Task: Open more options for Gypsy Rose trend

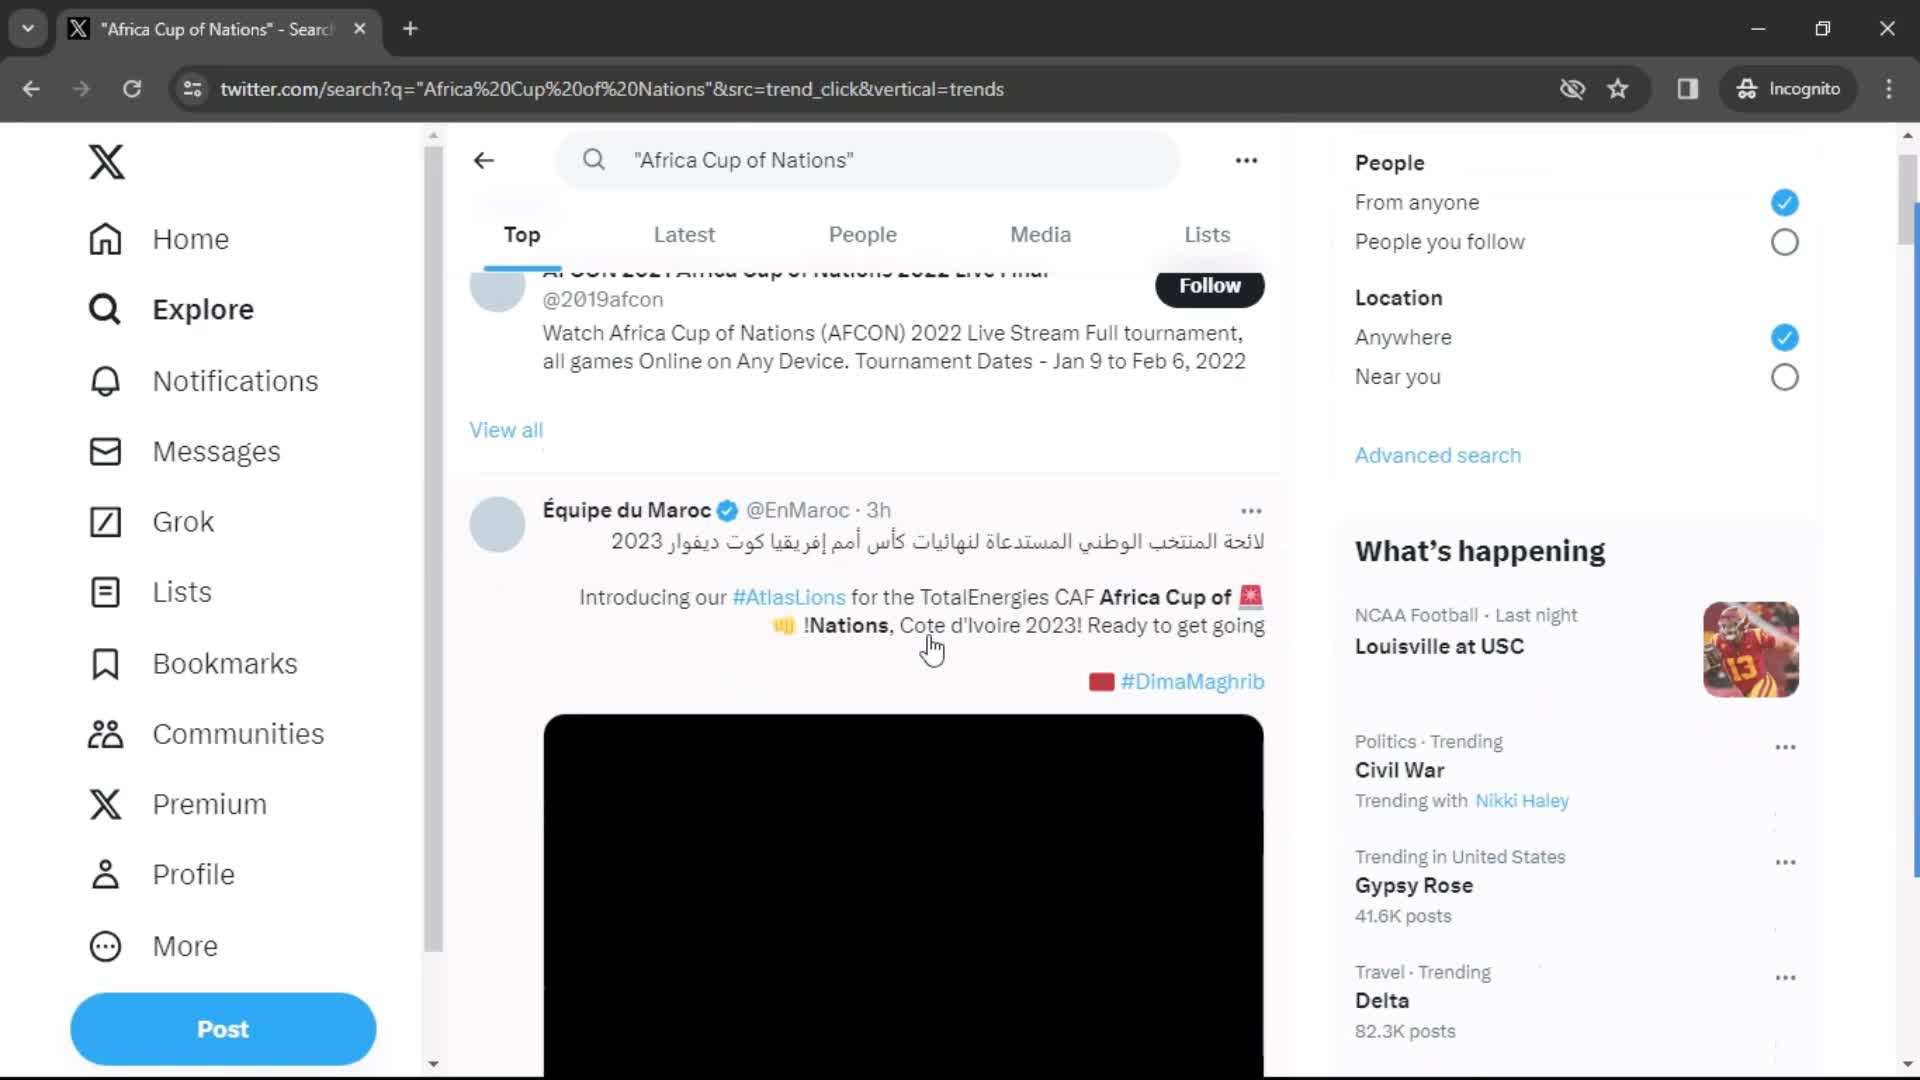Action: coord(1785,862)
